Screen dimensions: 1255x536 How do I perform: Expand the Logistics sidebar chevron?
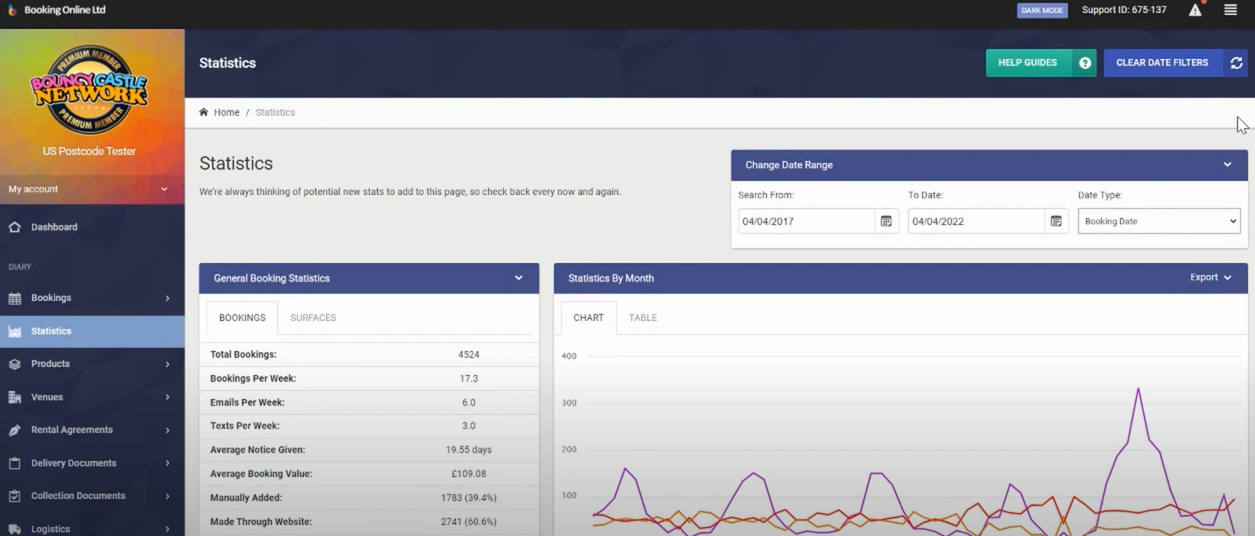tap(167, 529)
